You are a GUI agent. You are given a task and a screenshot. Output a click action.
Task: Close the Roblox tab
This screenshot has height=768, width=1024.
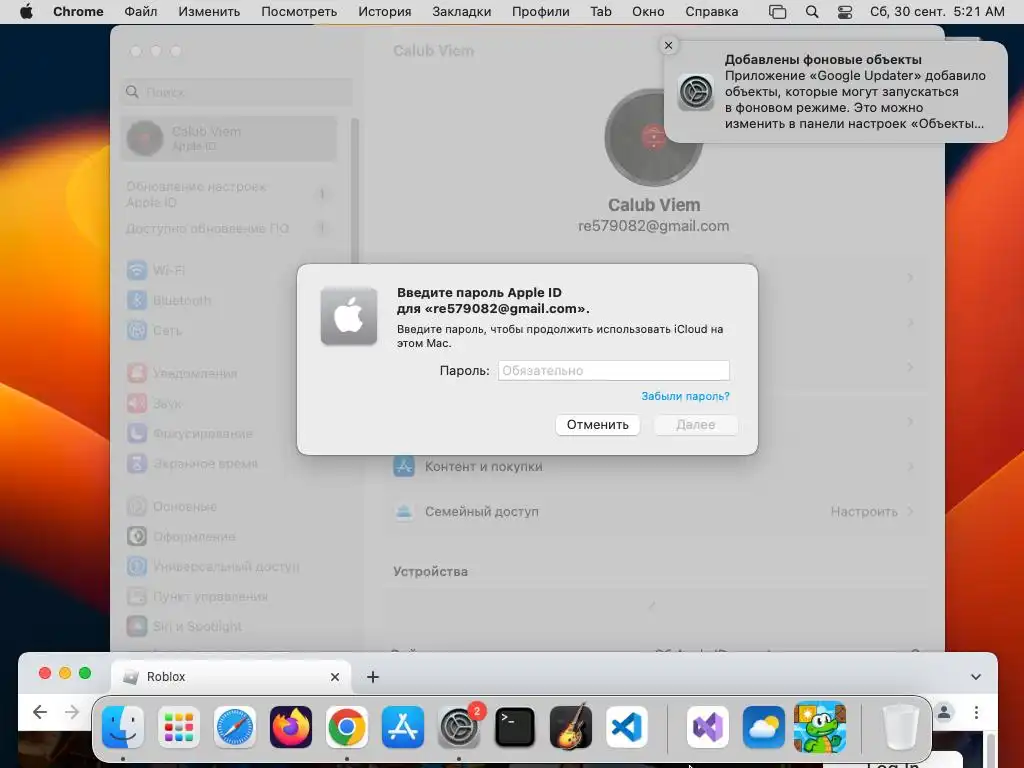tap(335, 677)
